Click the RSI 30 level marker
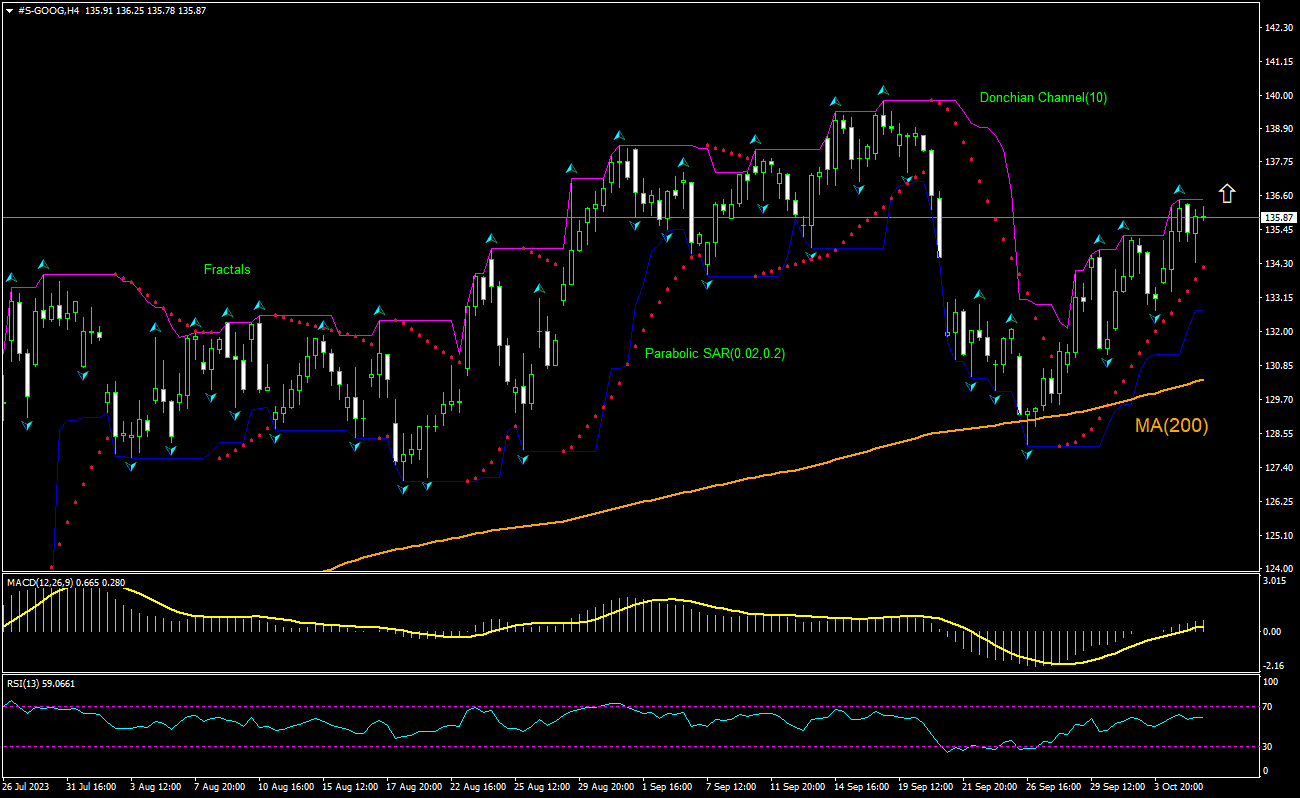 (1268, 746)
